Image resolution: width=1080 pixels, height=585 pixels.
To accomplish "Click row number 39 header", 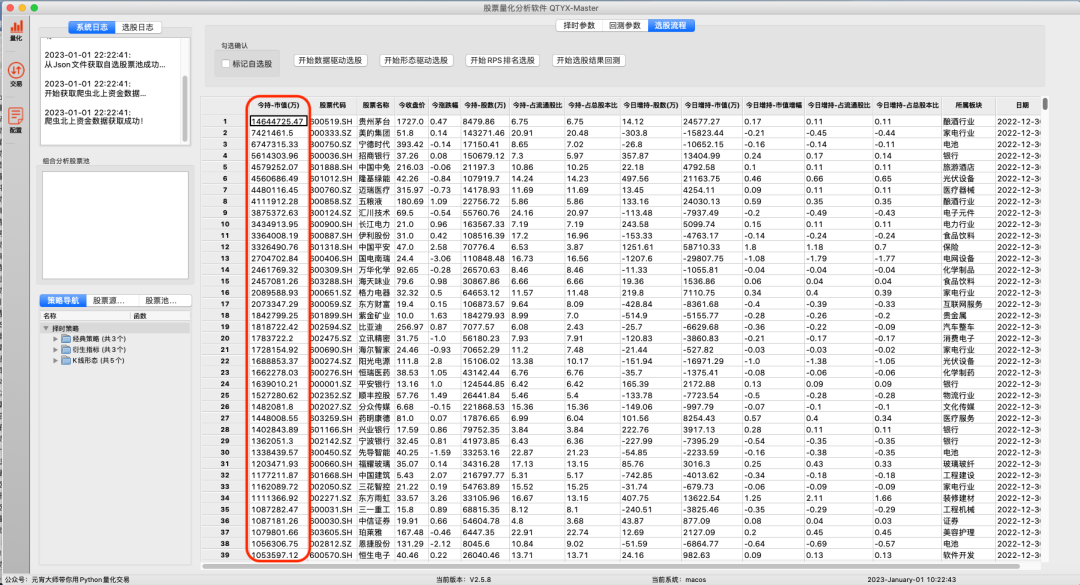I will click(x=225, y=555).
